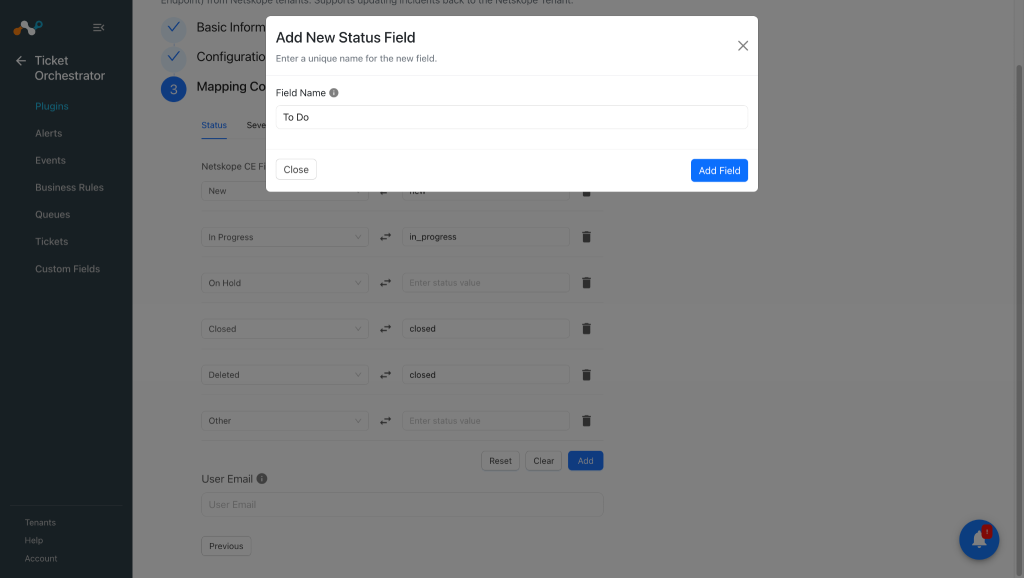Image resolution: width=1024 pixels, height=578 pixels.
Task: Open Business Rules in the sidebar
Action: [69, 187]
